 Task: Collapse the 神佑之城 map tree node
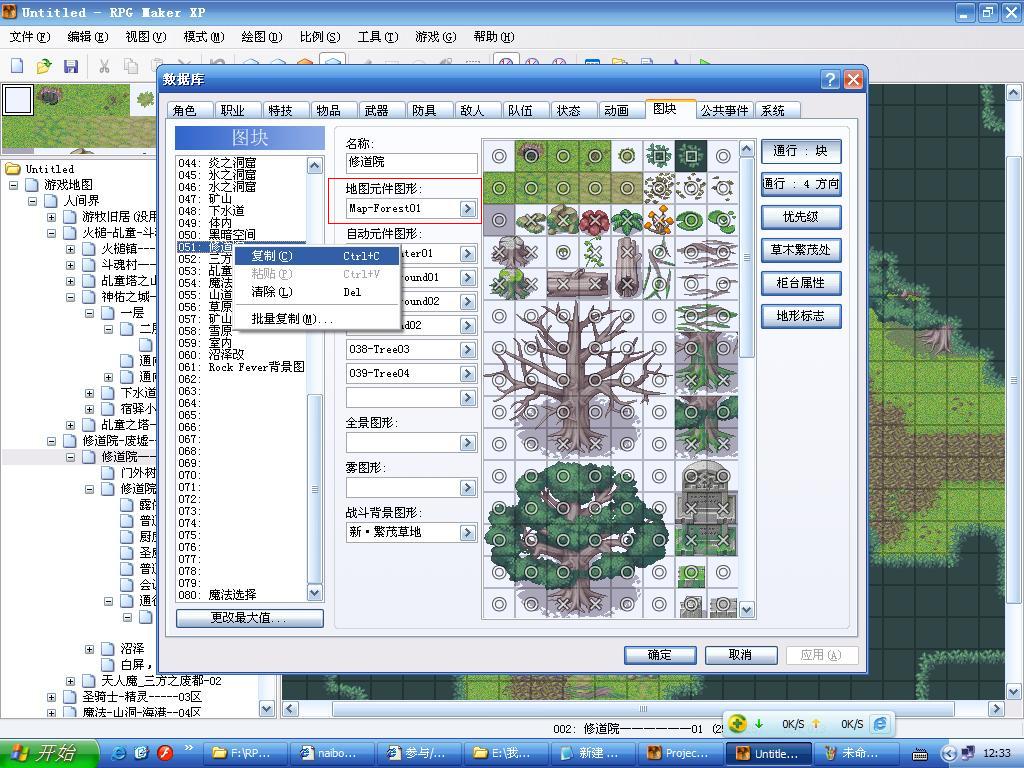click(71, 297)
